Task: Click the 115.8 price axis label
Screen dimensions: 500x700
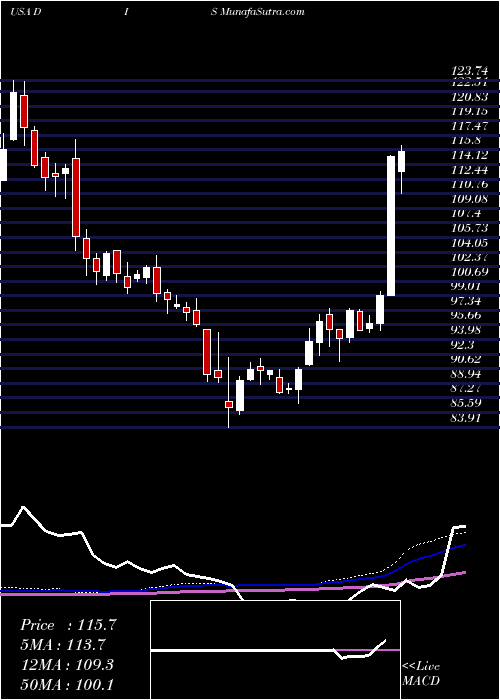Action: point(467,140)
